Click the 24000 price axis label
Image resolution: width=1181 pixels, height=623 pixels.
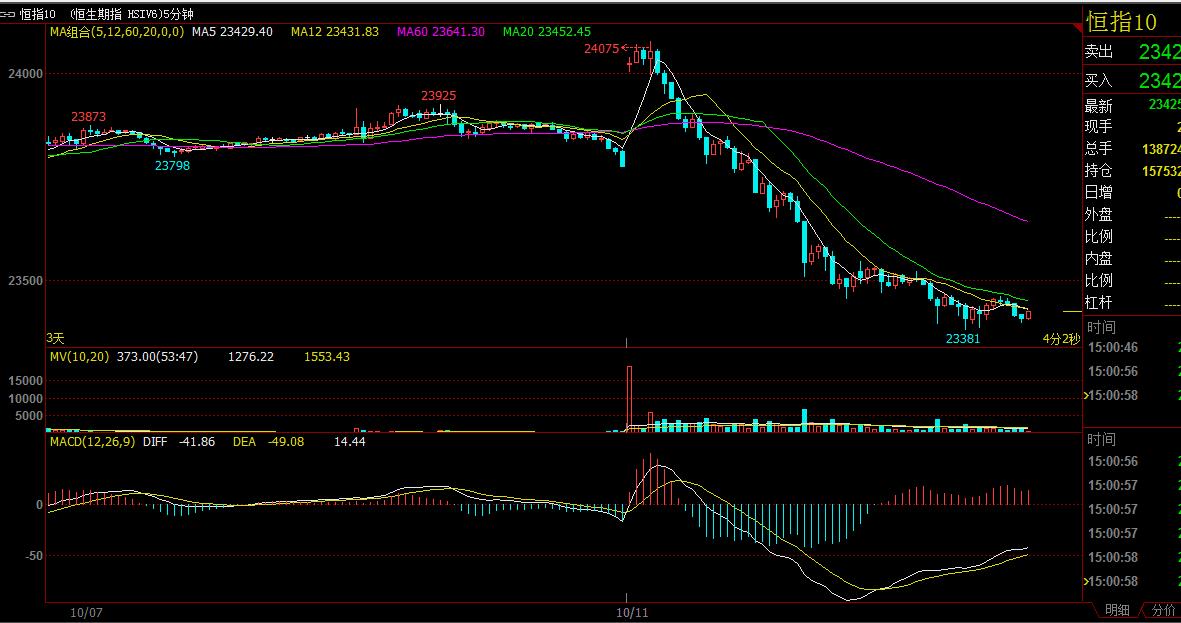(26, 74)
